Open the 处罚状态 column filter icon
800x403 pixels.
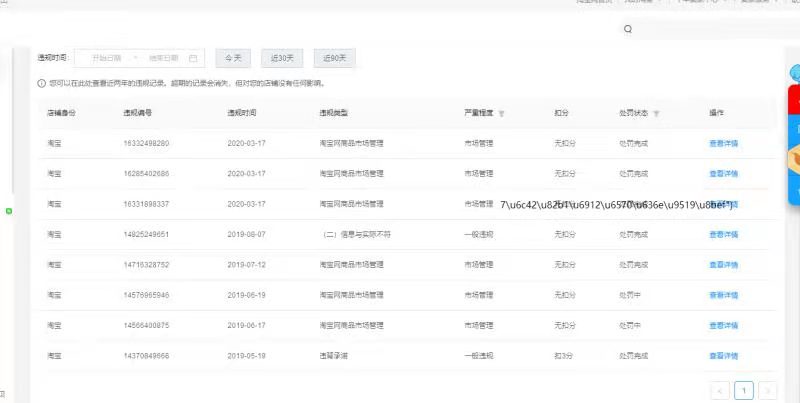point(656,113)
